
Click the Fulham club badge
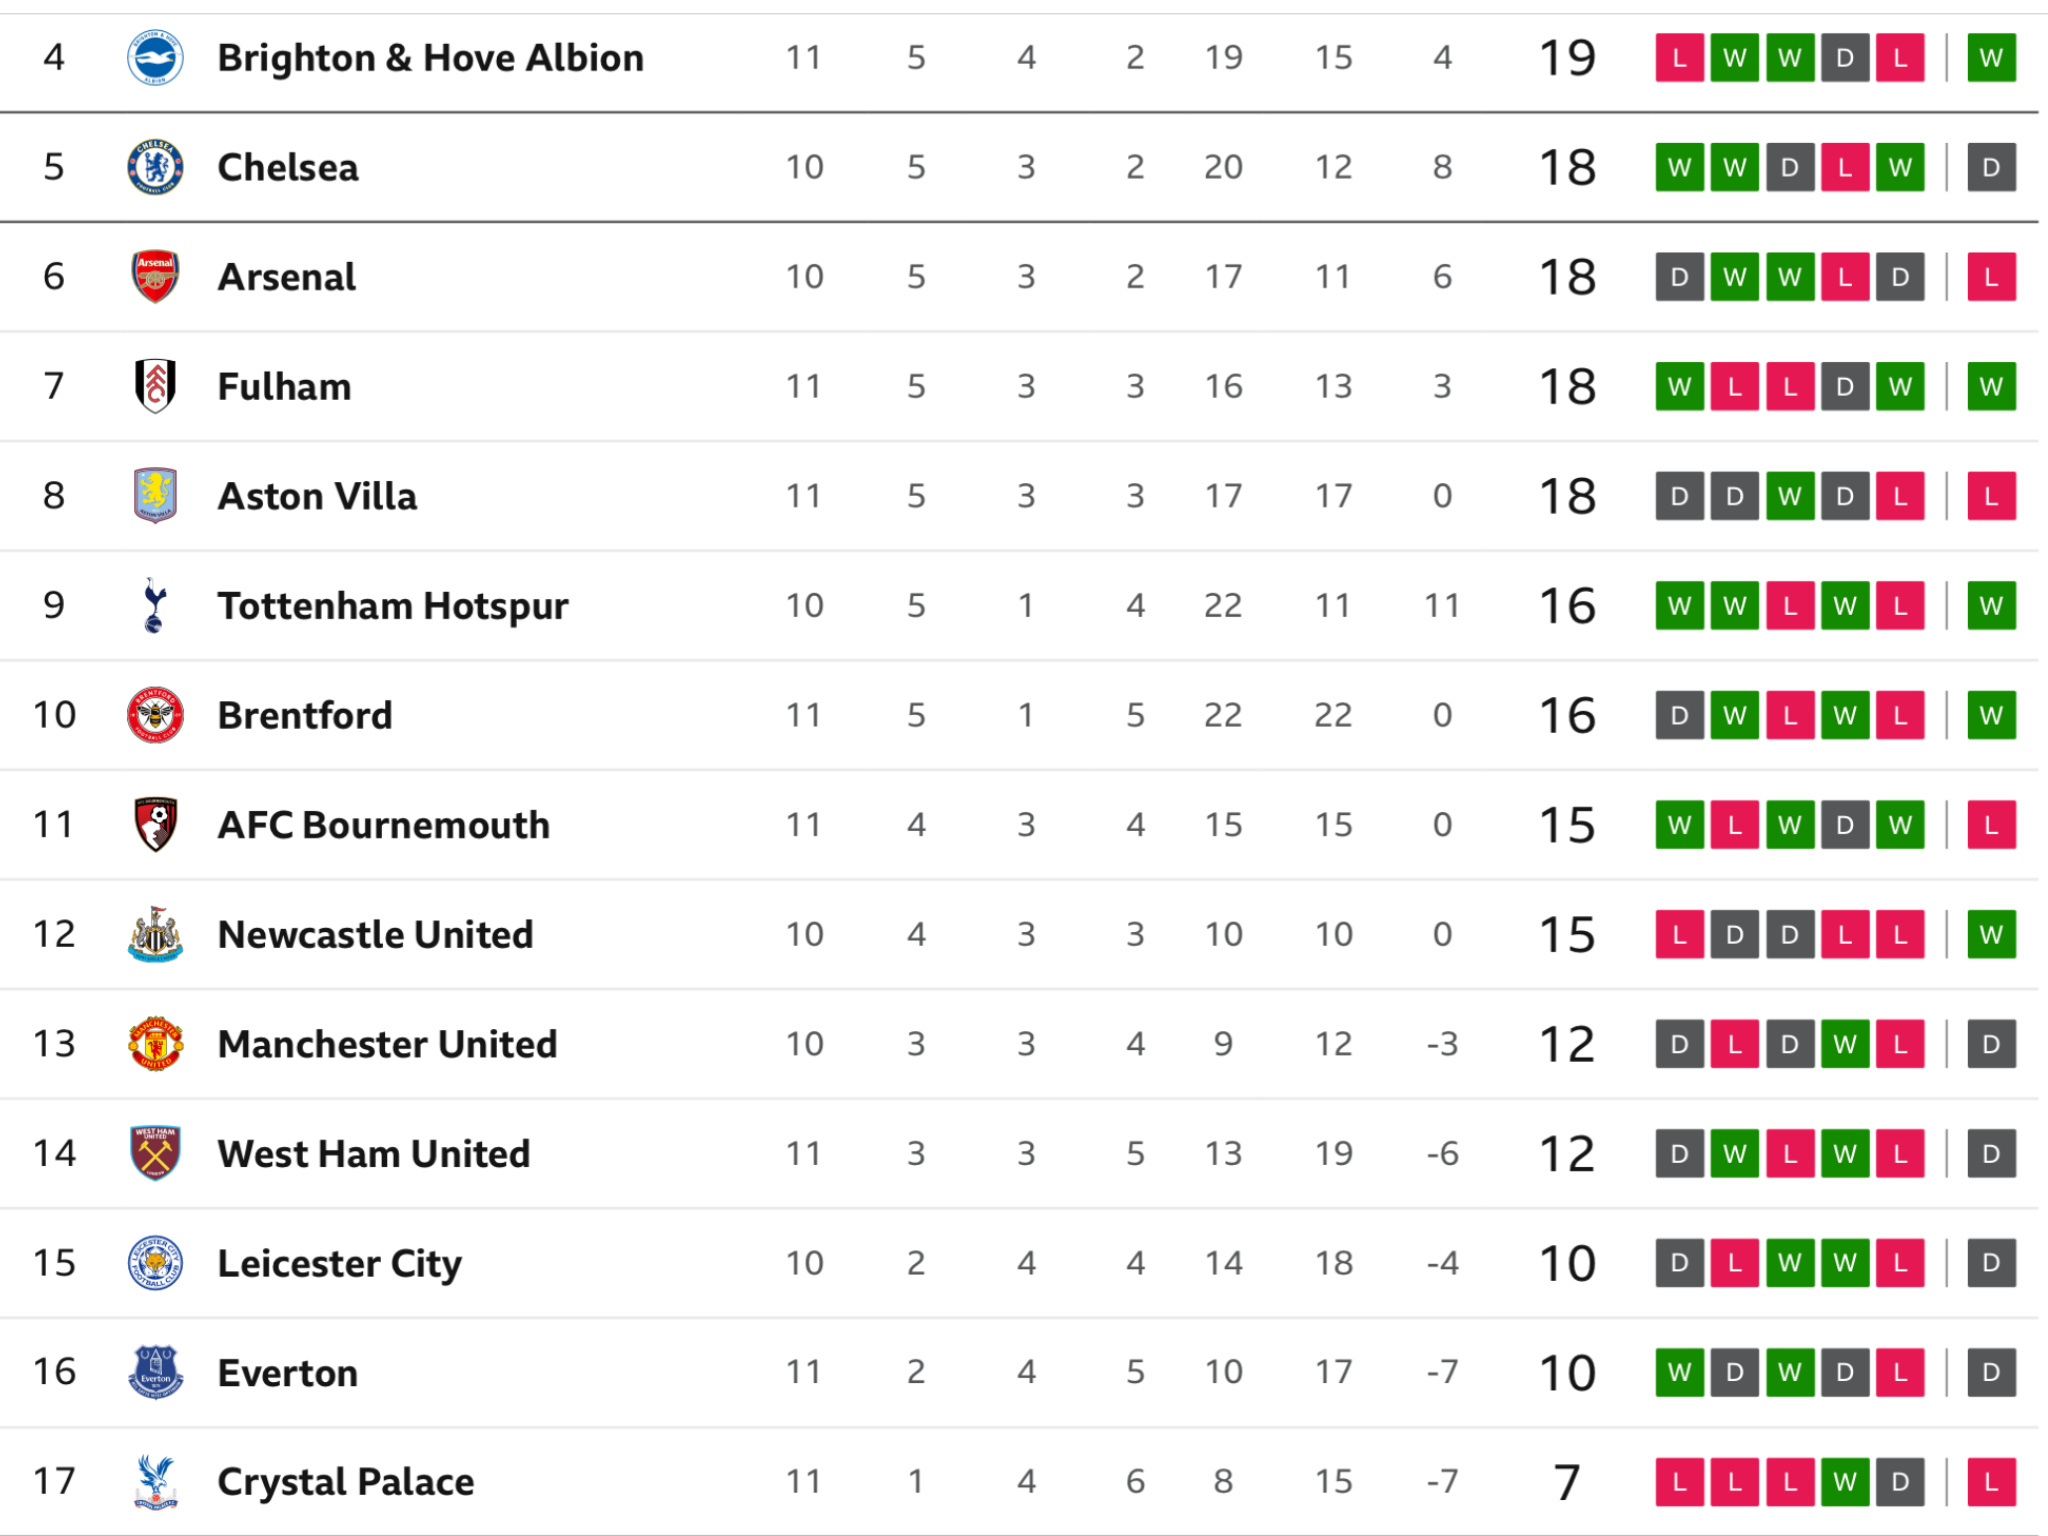[x=155, y=386]
